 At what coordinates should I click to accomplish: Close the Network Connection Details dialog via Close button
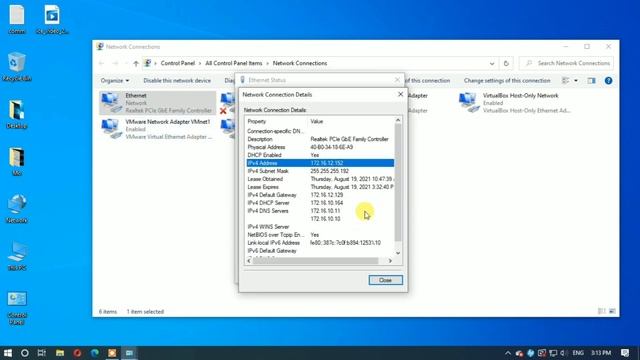(385, 280)
